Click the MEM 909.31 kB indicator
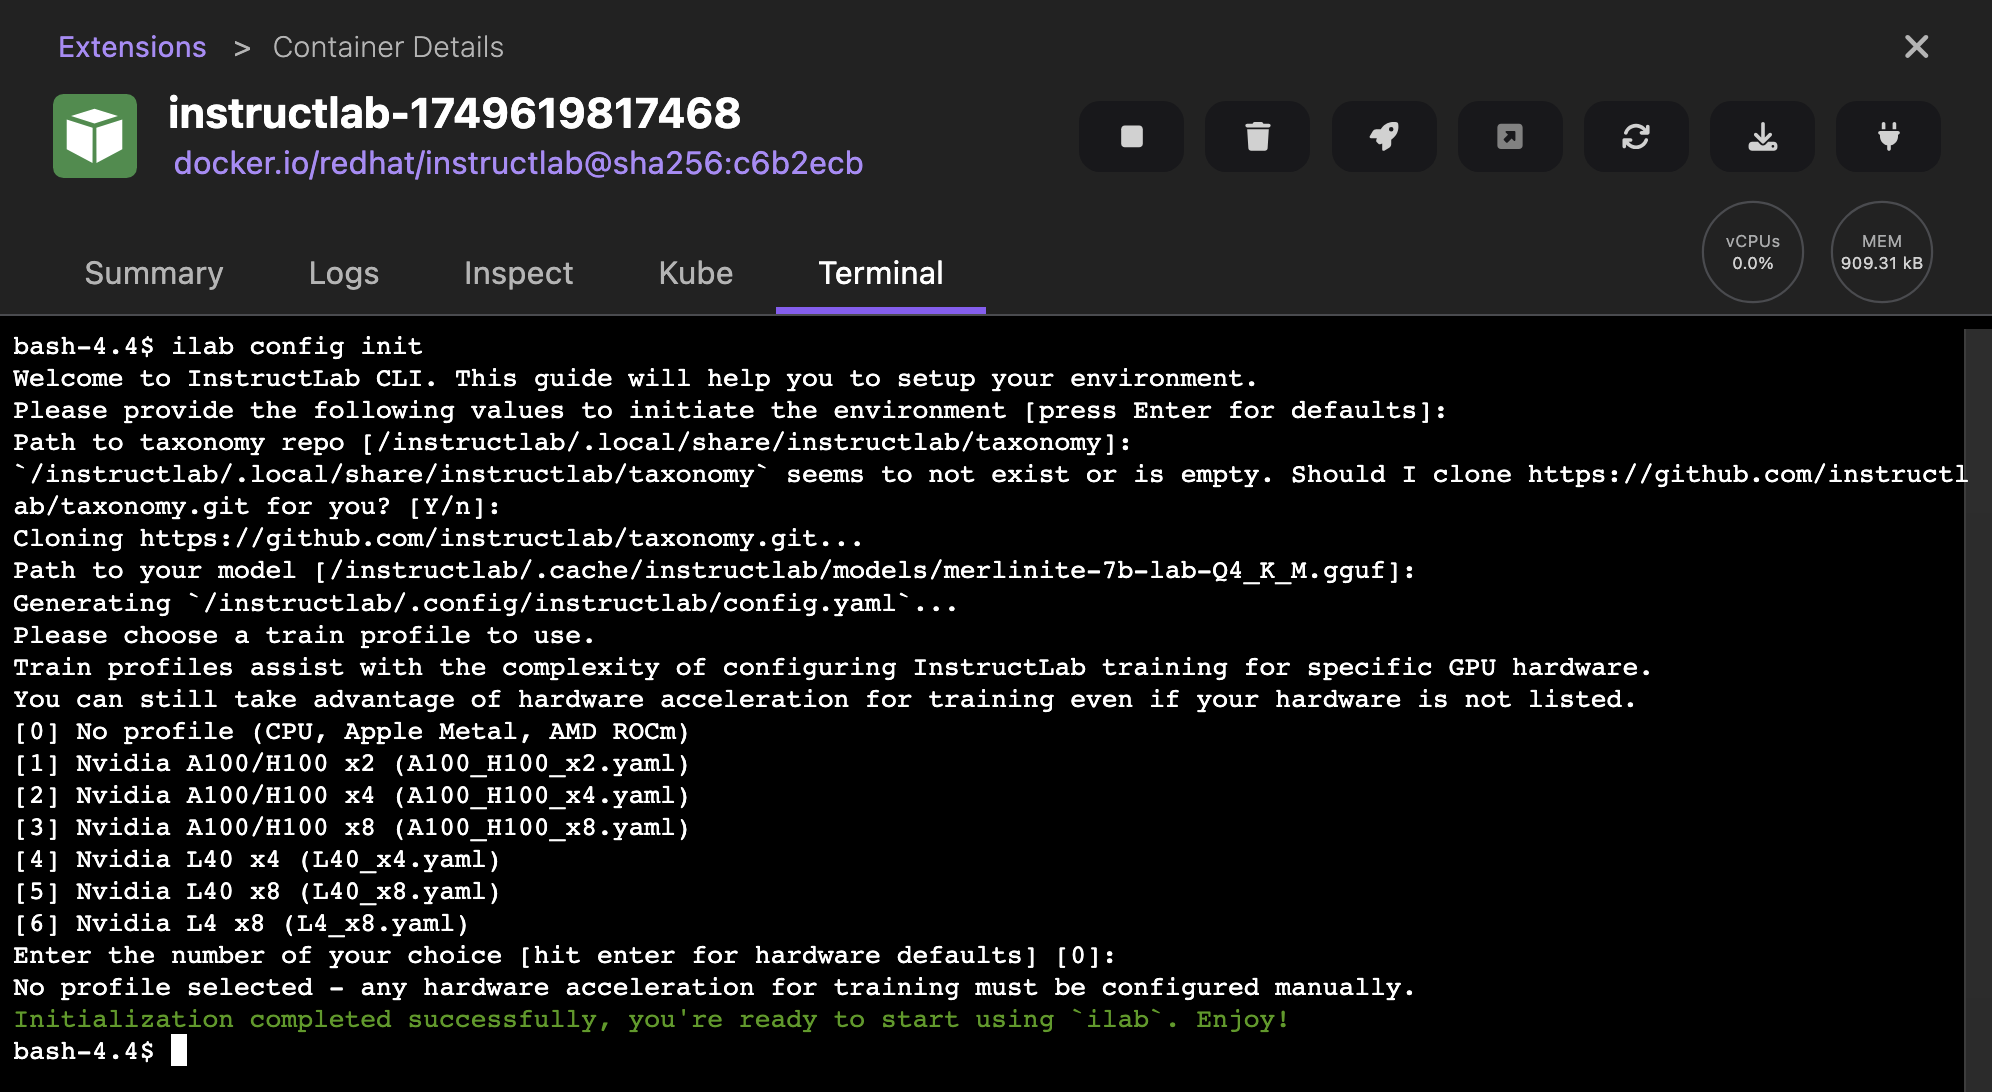The image size is (1992, 1092). [1882, 252]
